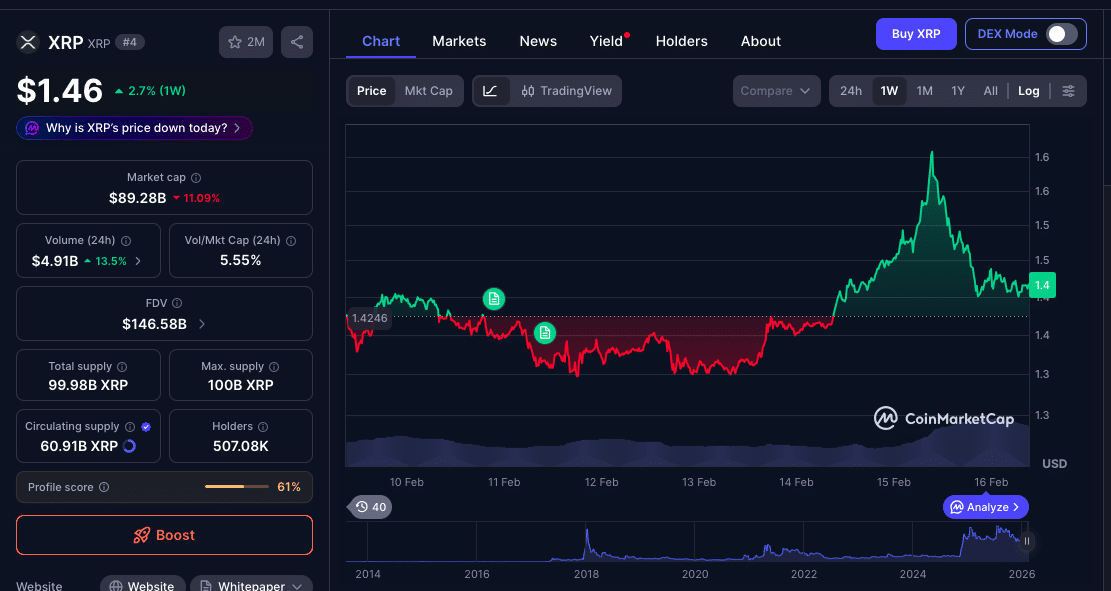This screenshot has width=1111, height=591.
Task: Click the verified badge beside Circulating supply
Action: 146,427
